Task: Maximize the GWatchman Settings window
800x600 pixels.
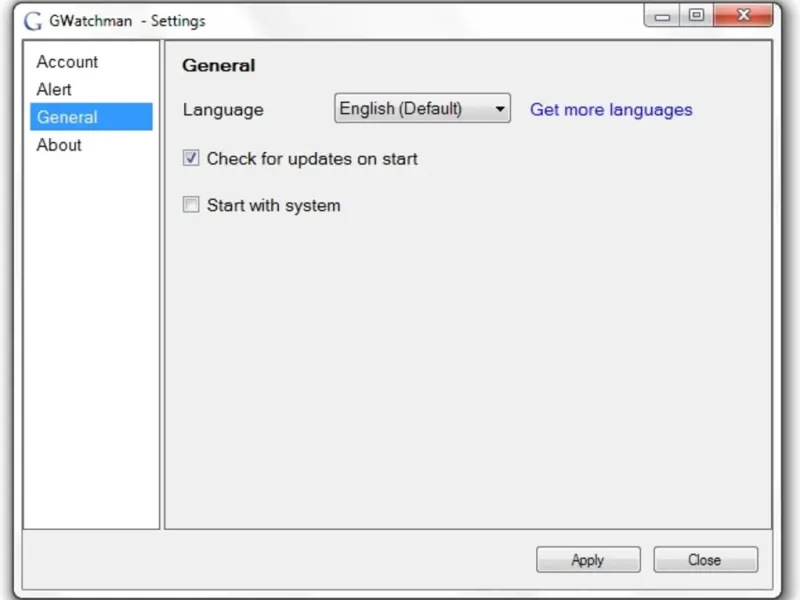Action: 696,16
